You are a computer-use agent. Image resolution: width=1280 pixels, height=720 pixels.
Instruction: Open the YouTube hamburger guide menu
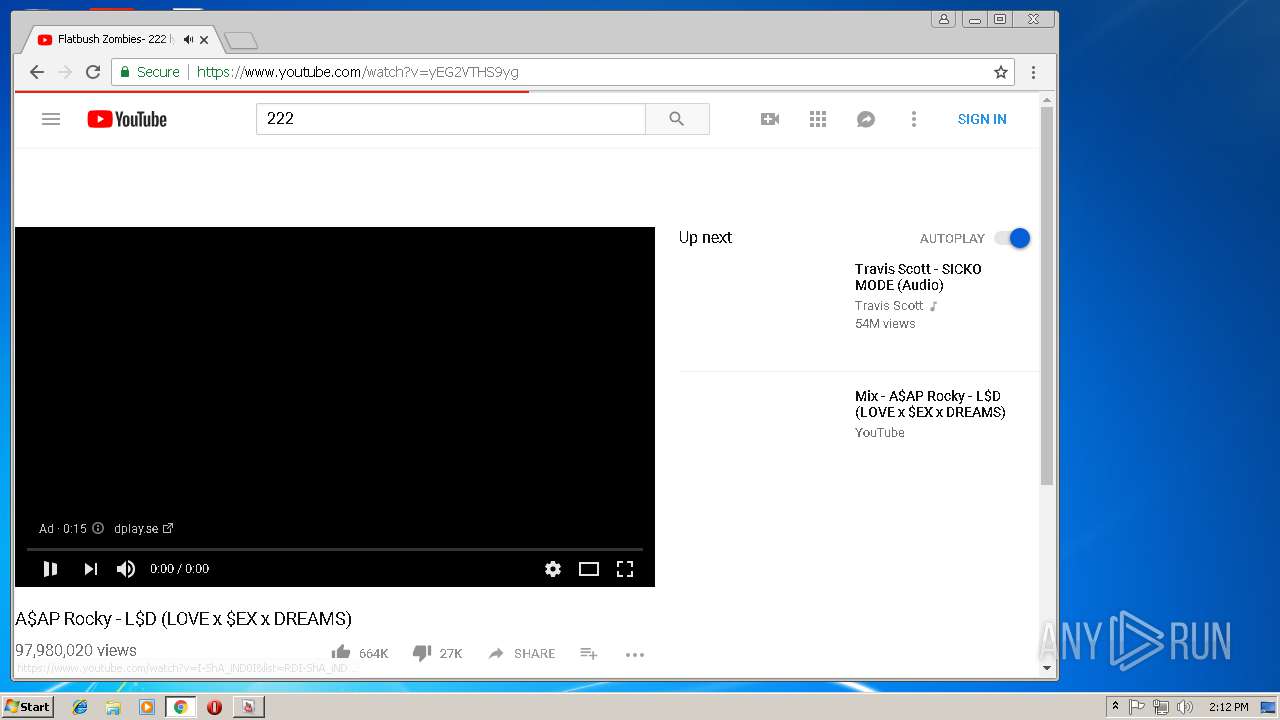51,119
